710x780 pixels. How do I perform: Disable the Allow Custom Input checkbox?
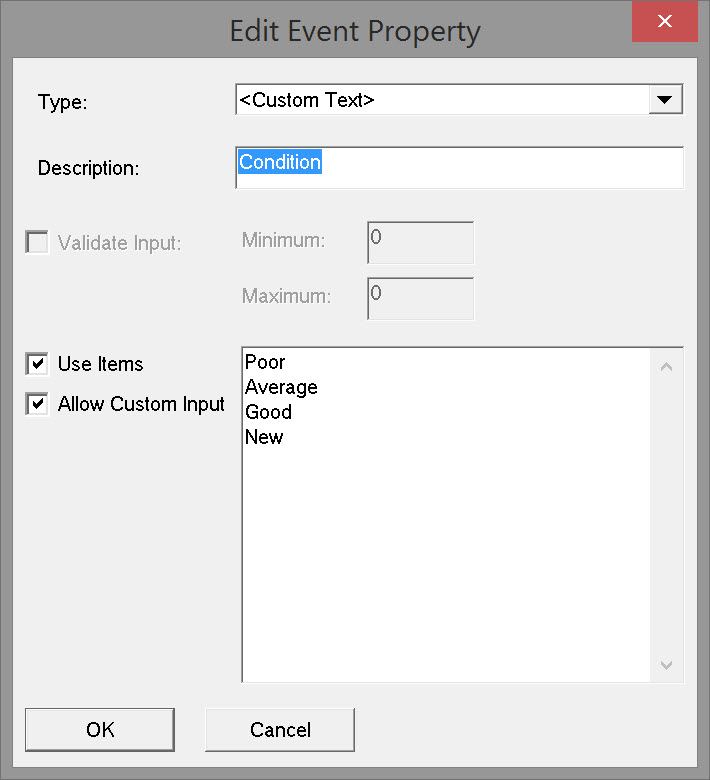tap(37, 404)
